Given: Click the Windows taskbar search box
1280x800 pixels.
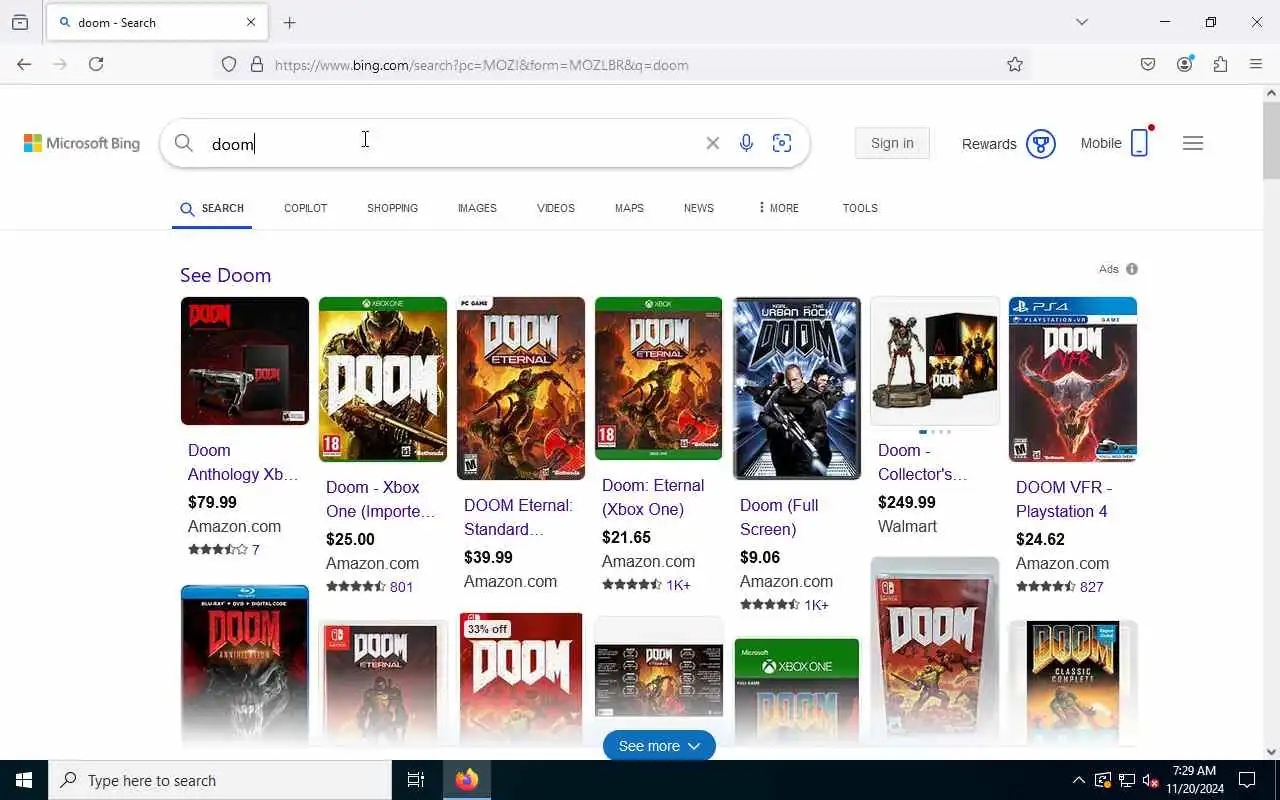Looking at the screenshot, I should [x=220, y=780].
